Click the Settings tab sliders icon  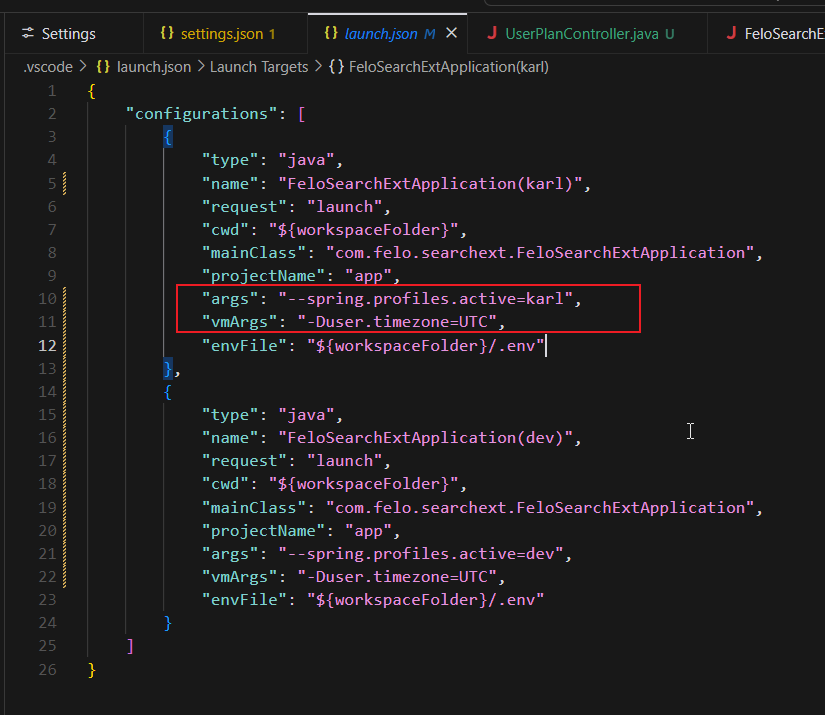click(28, 33)
